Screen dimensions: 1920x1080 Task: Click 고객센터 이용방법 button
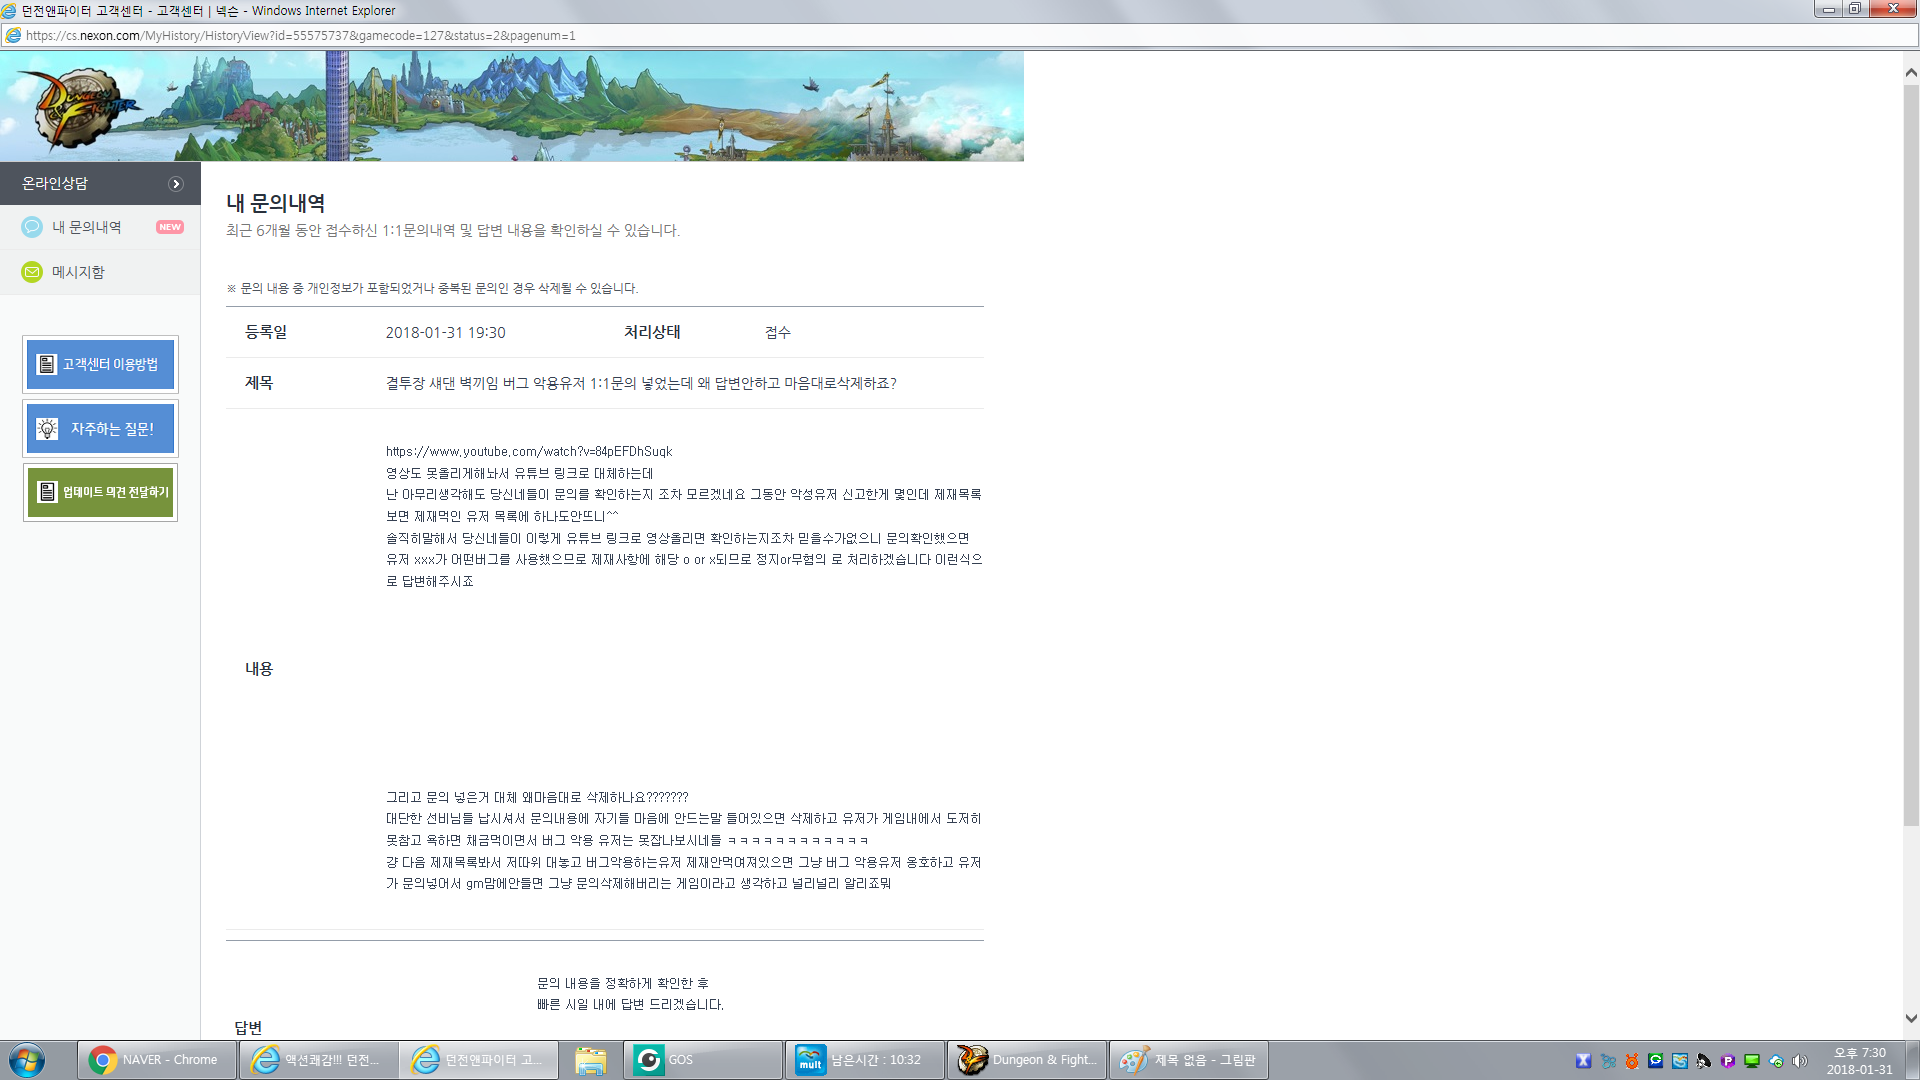110,364
